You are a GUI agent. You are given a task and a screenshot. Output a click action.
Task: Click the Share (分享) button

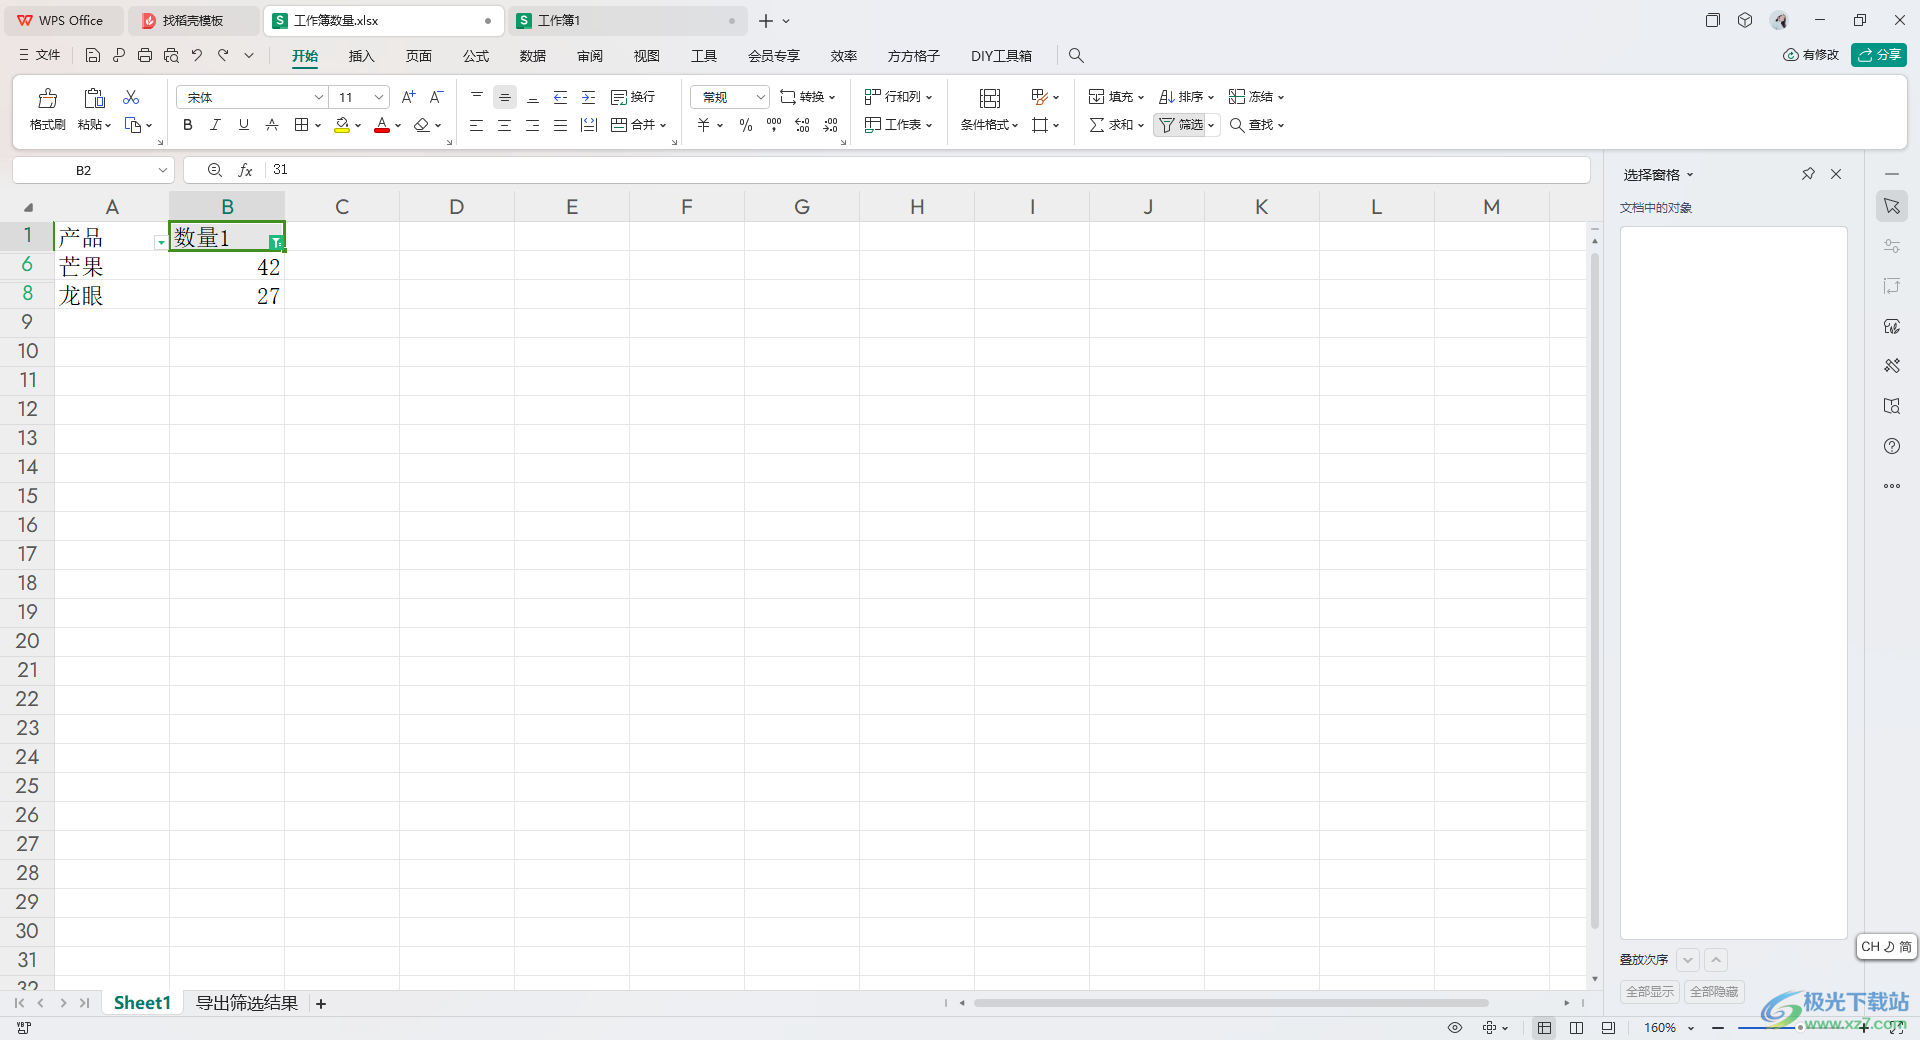click(1879, 55)
